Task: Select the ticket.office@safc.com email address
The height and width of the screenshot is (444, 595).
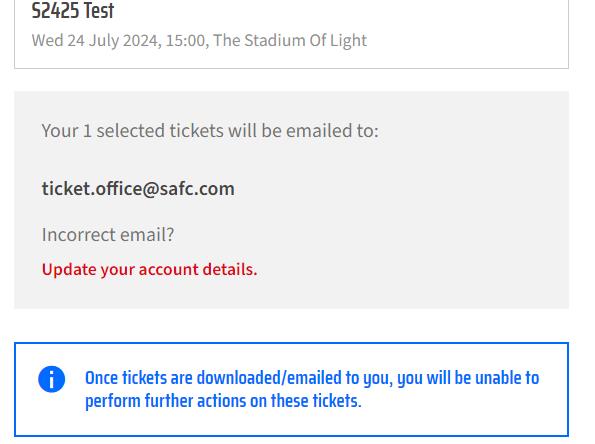Action: (138, 189)
